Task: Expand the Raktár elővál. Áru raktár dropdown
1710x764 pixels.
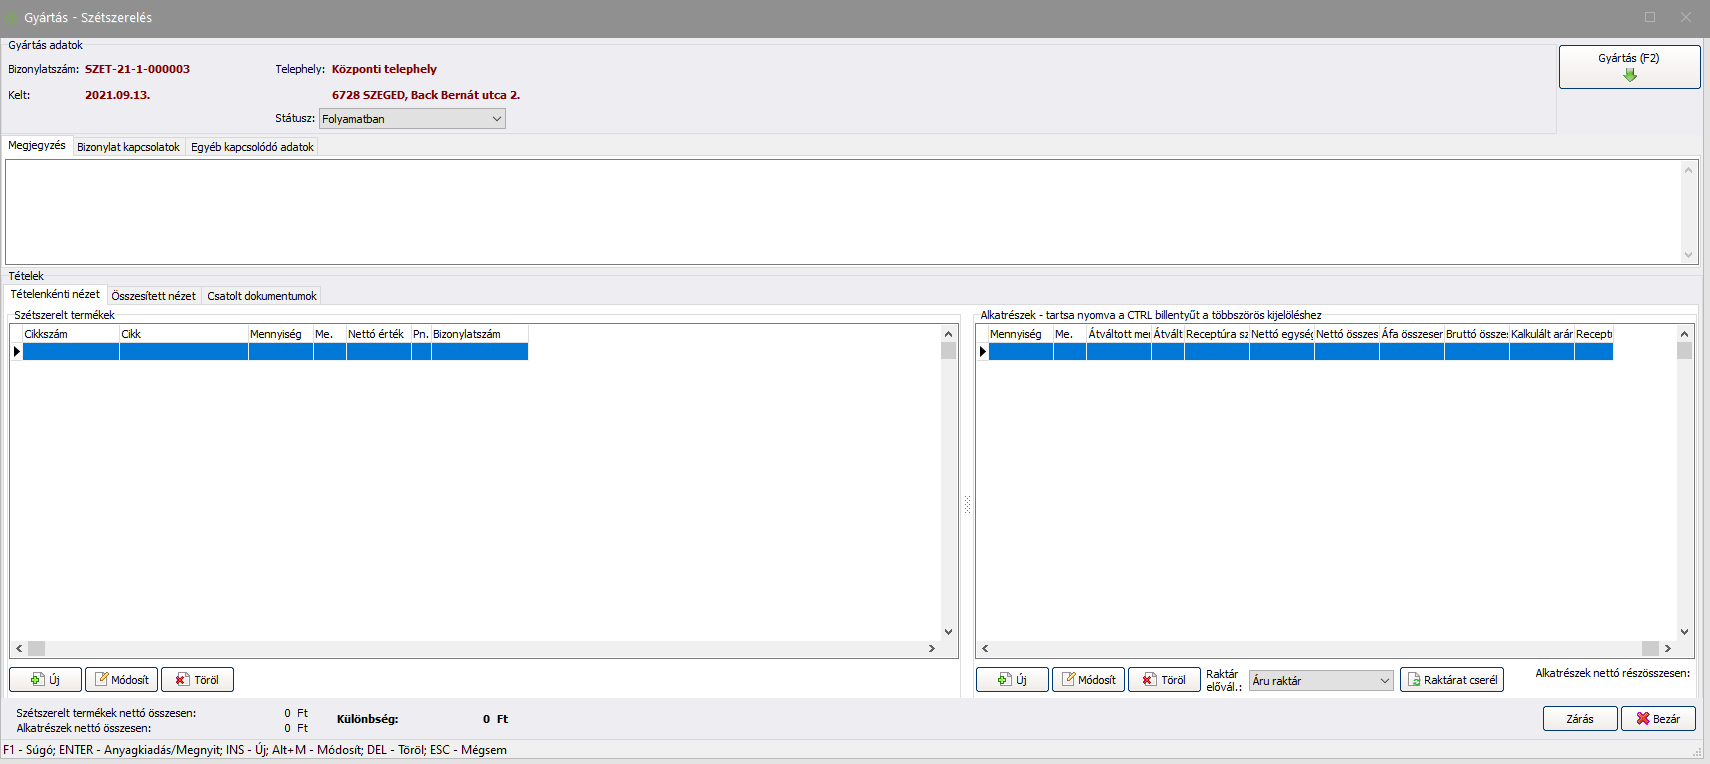Action: [x=1320, y=681]
